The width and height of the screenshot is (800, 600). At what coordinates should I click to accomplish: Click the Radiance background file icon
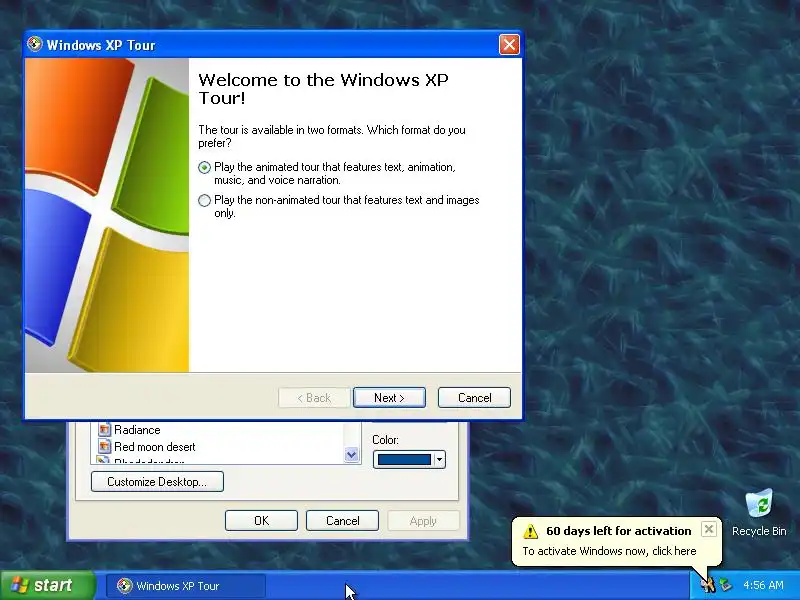click(105, 430)
